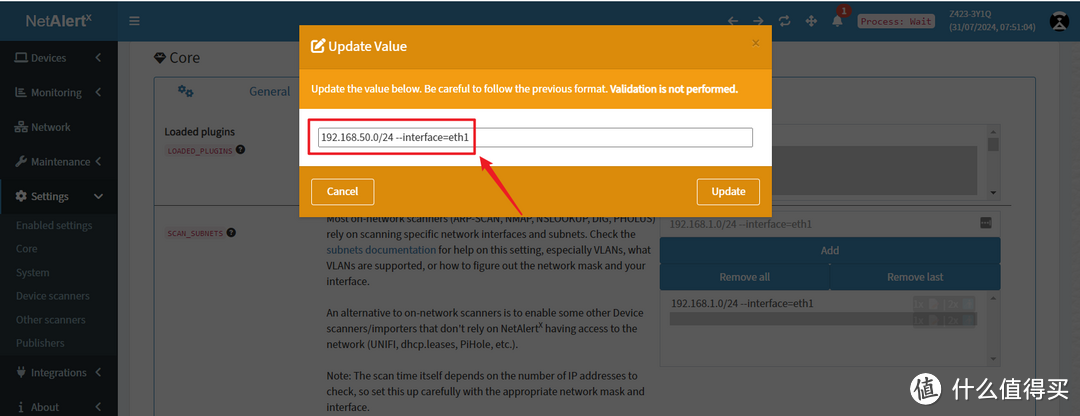This screenshot has height=416, width=1080.
Task: Click the hamburger sidebar toggle icon
Action: click(x=134, y=21)
